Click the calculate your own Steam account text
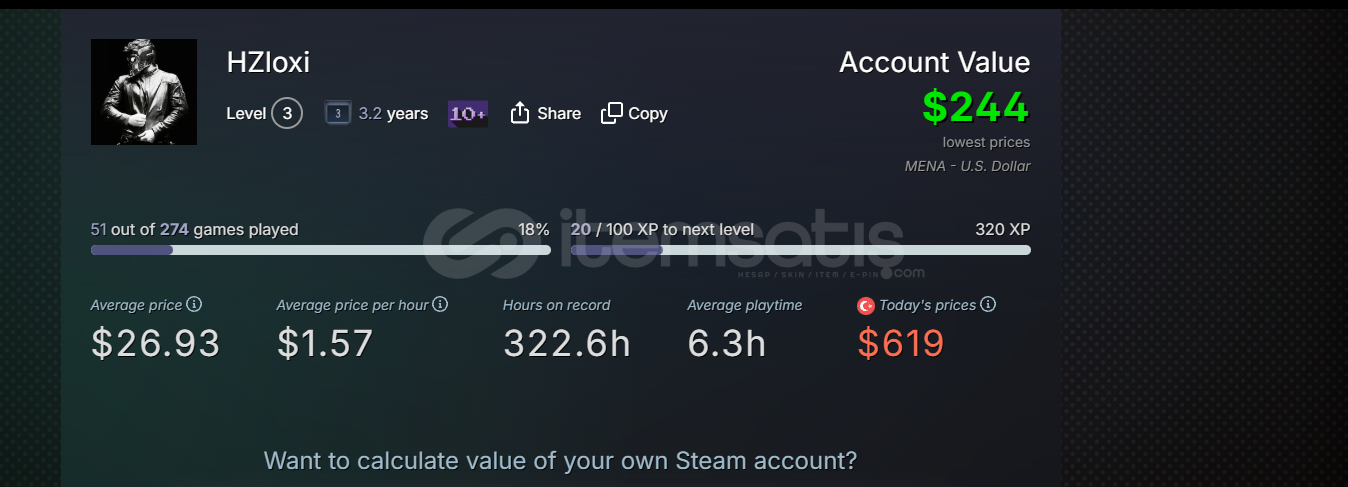The height and width of the screenshot is (487, 1348). [560, 461]
